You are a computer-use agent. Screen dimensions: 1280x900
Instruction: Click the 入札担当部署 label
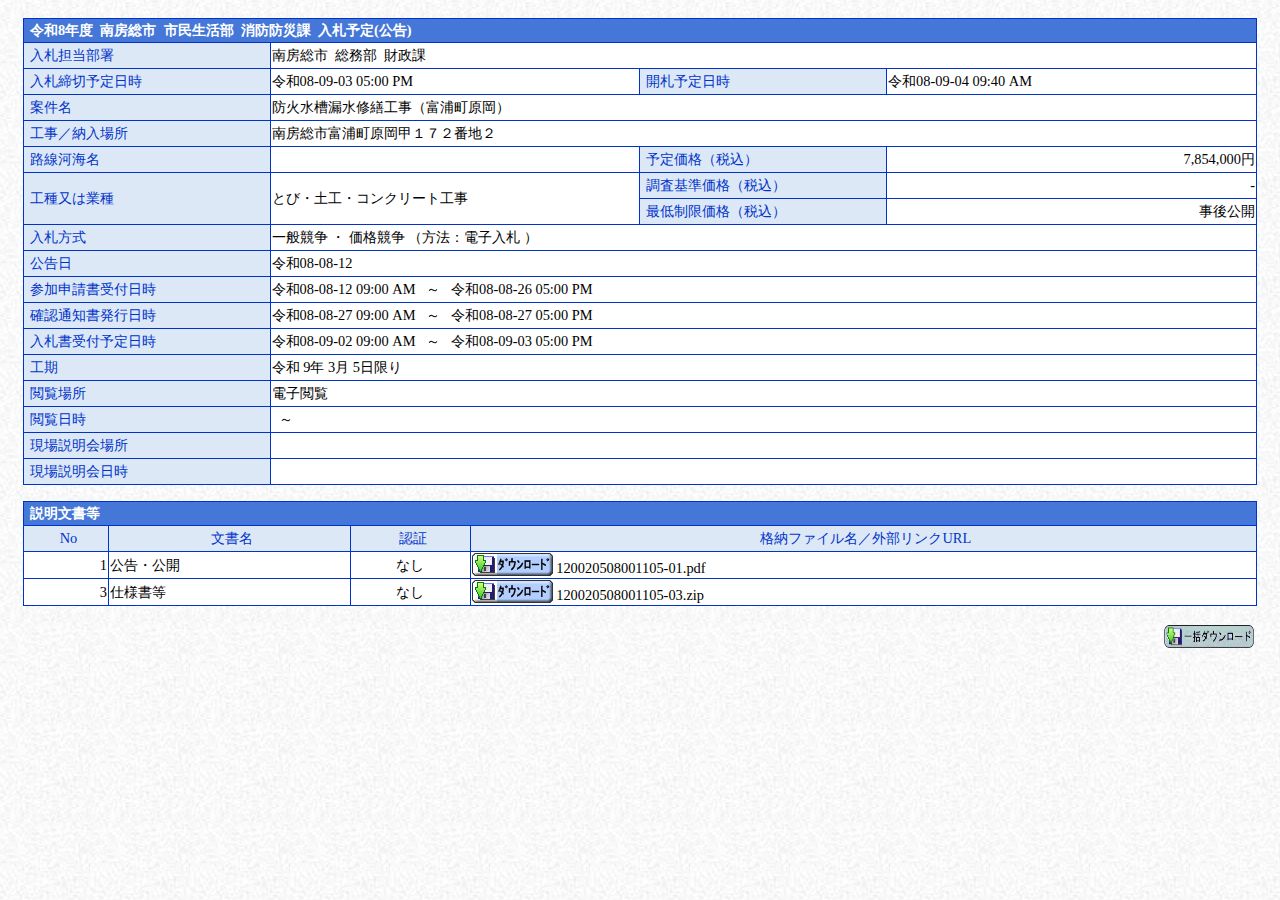[x=72, y=56]
